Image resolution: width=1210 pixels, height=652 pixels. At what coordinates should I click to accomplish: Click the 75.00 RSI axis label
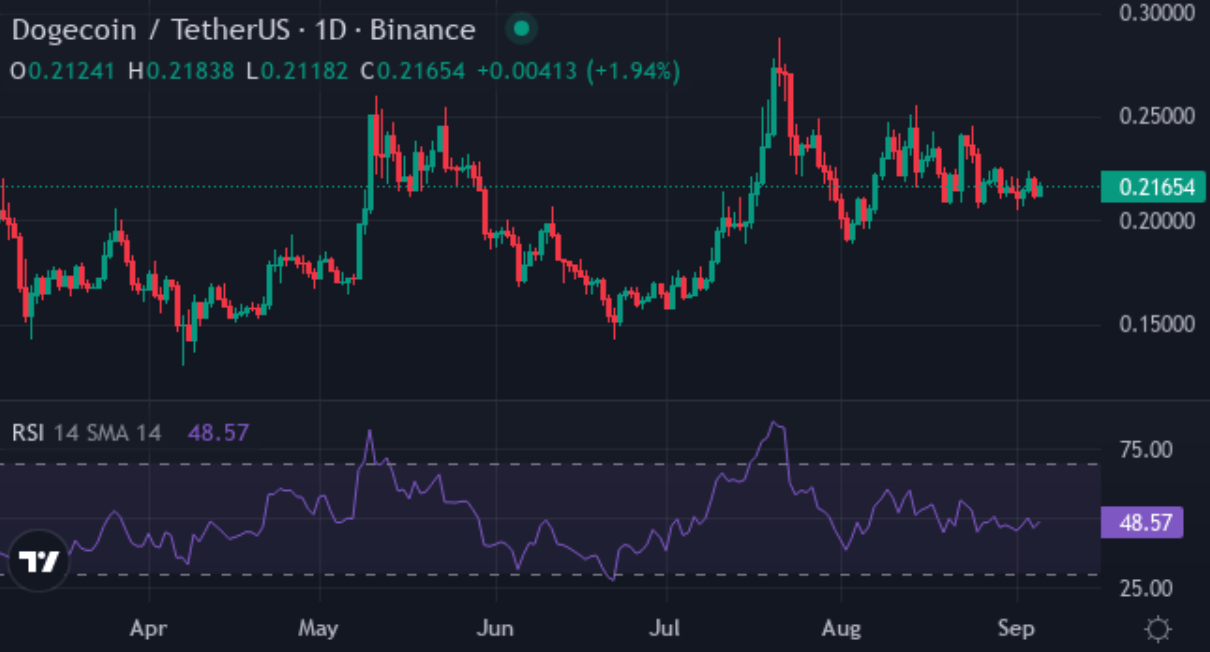click(1145, 450)
